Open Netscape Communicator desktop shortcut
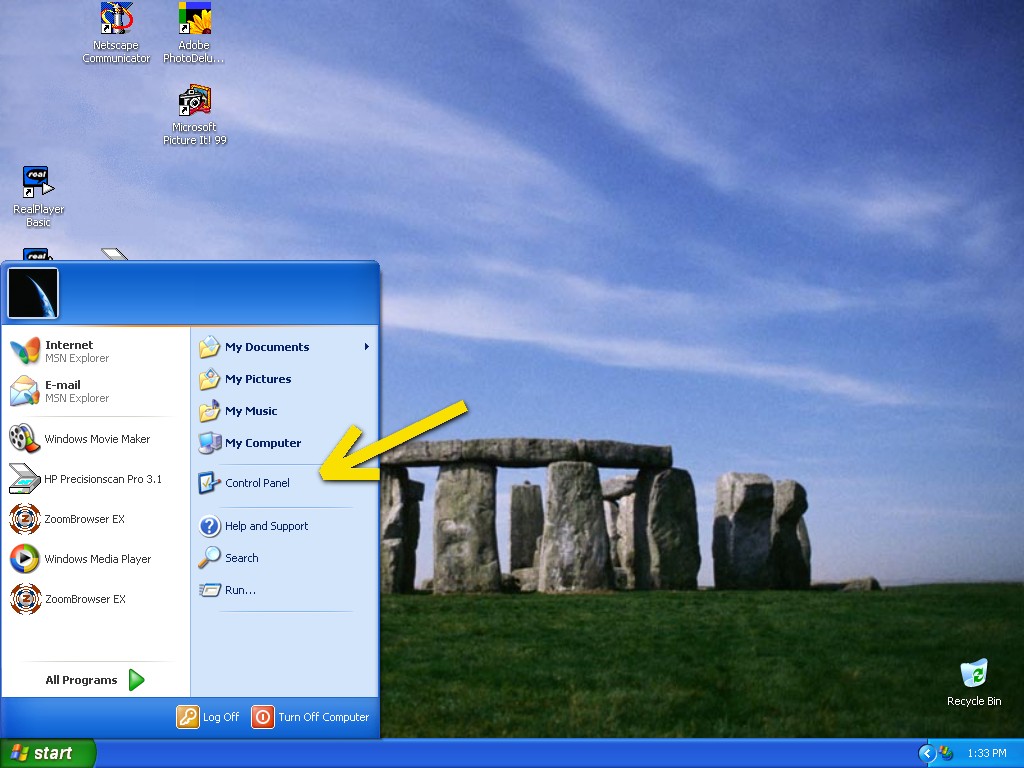 click(x=116, y=20)
